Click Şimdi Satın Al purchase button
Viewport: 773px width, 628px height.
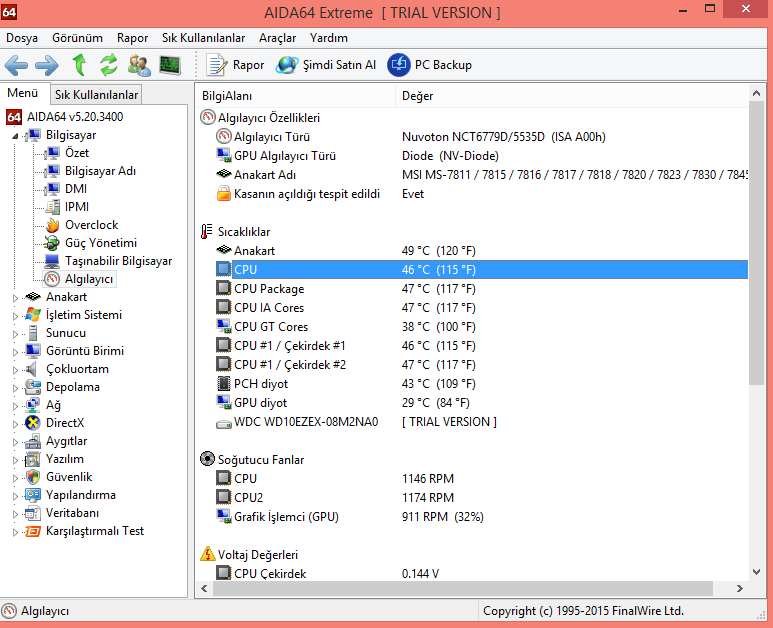click(326, 65)
